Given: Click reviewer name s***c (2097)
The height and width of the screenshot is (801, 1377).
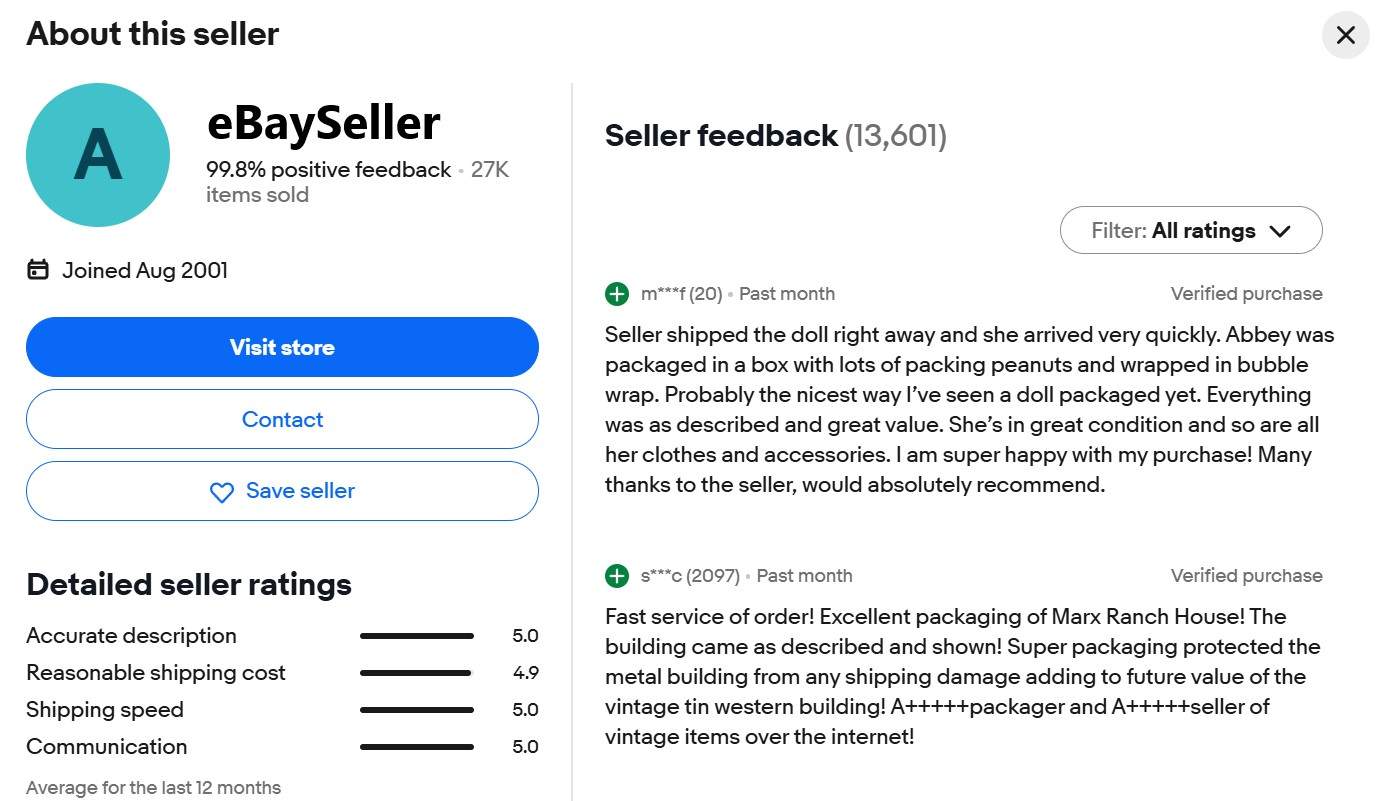Looking at the screenshot, I should 690,576.
